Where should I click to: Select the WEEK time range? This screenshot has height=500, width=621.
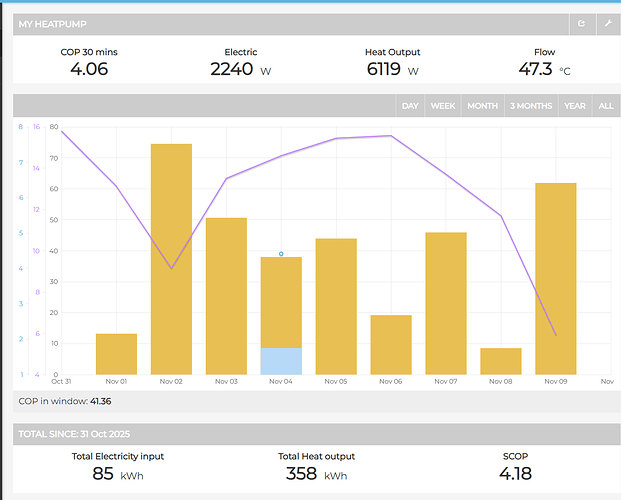click(x=442, y=105)
